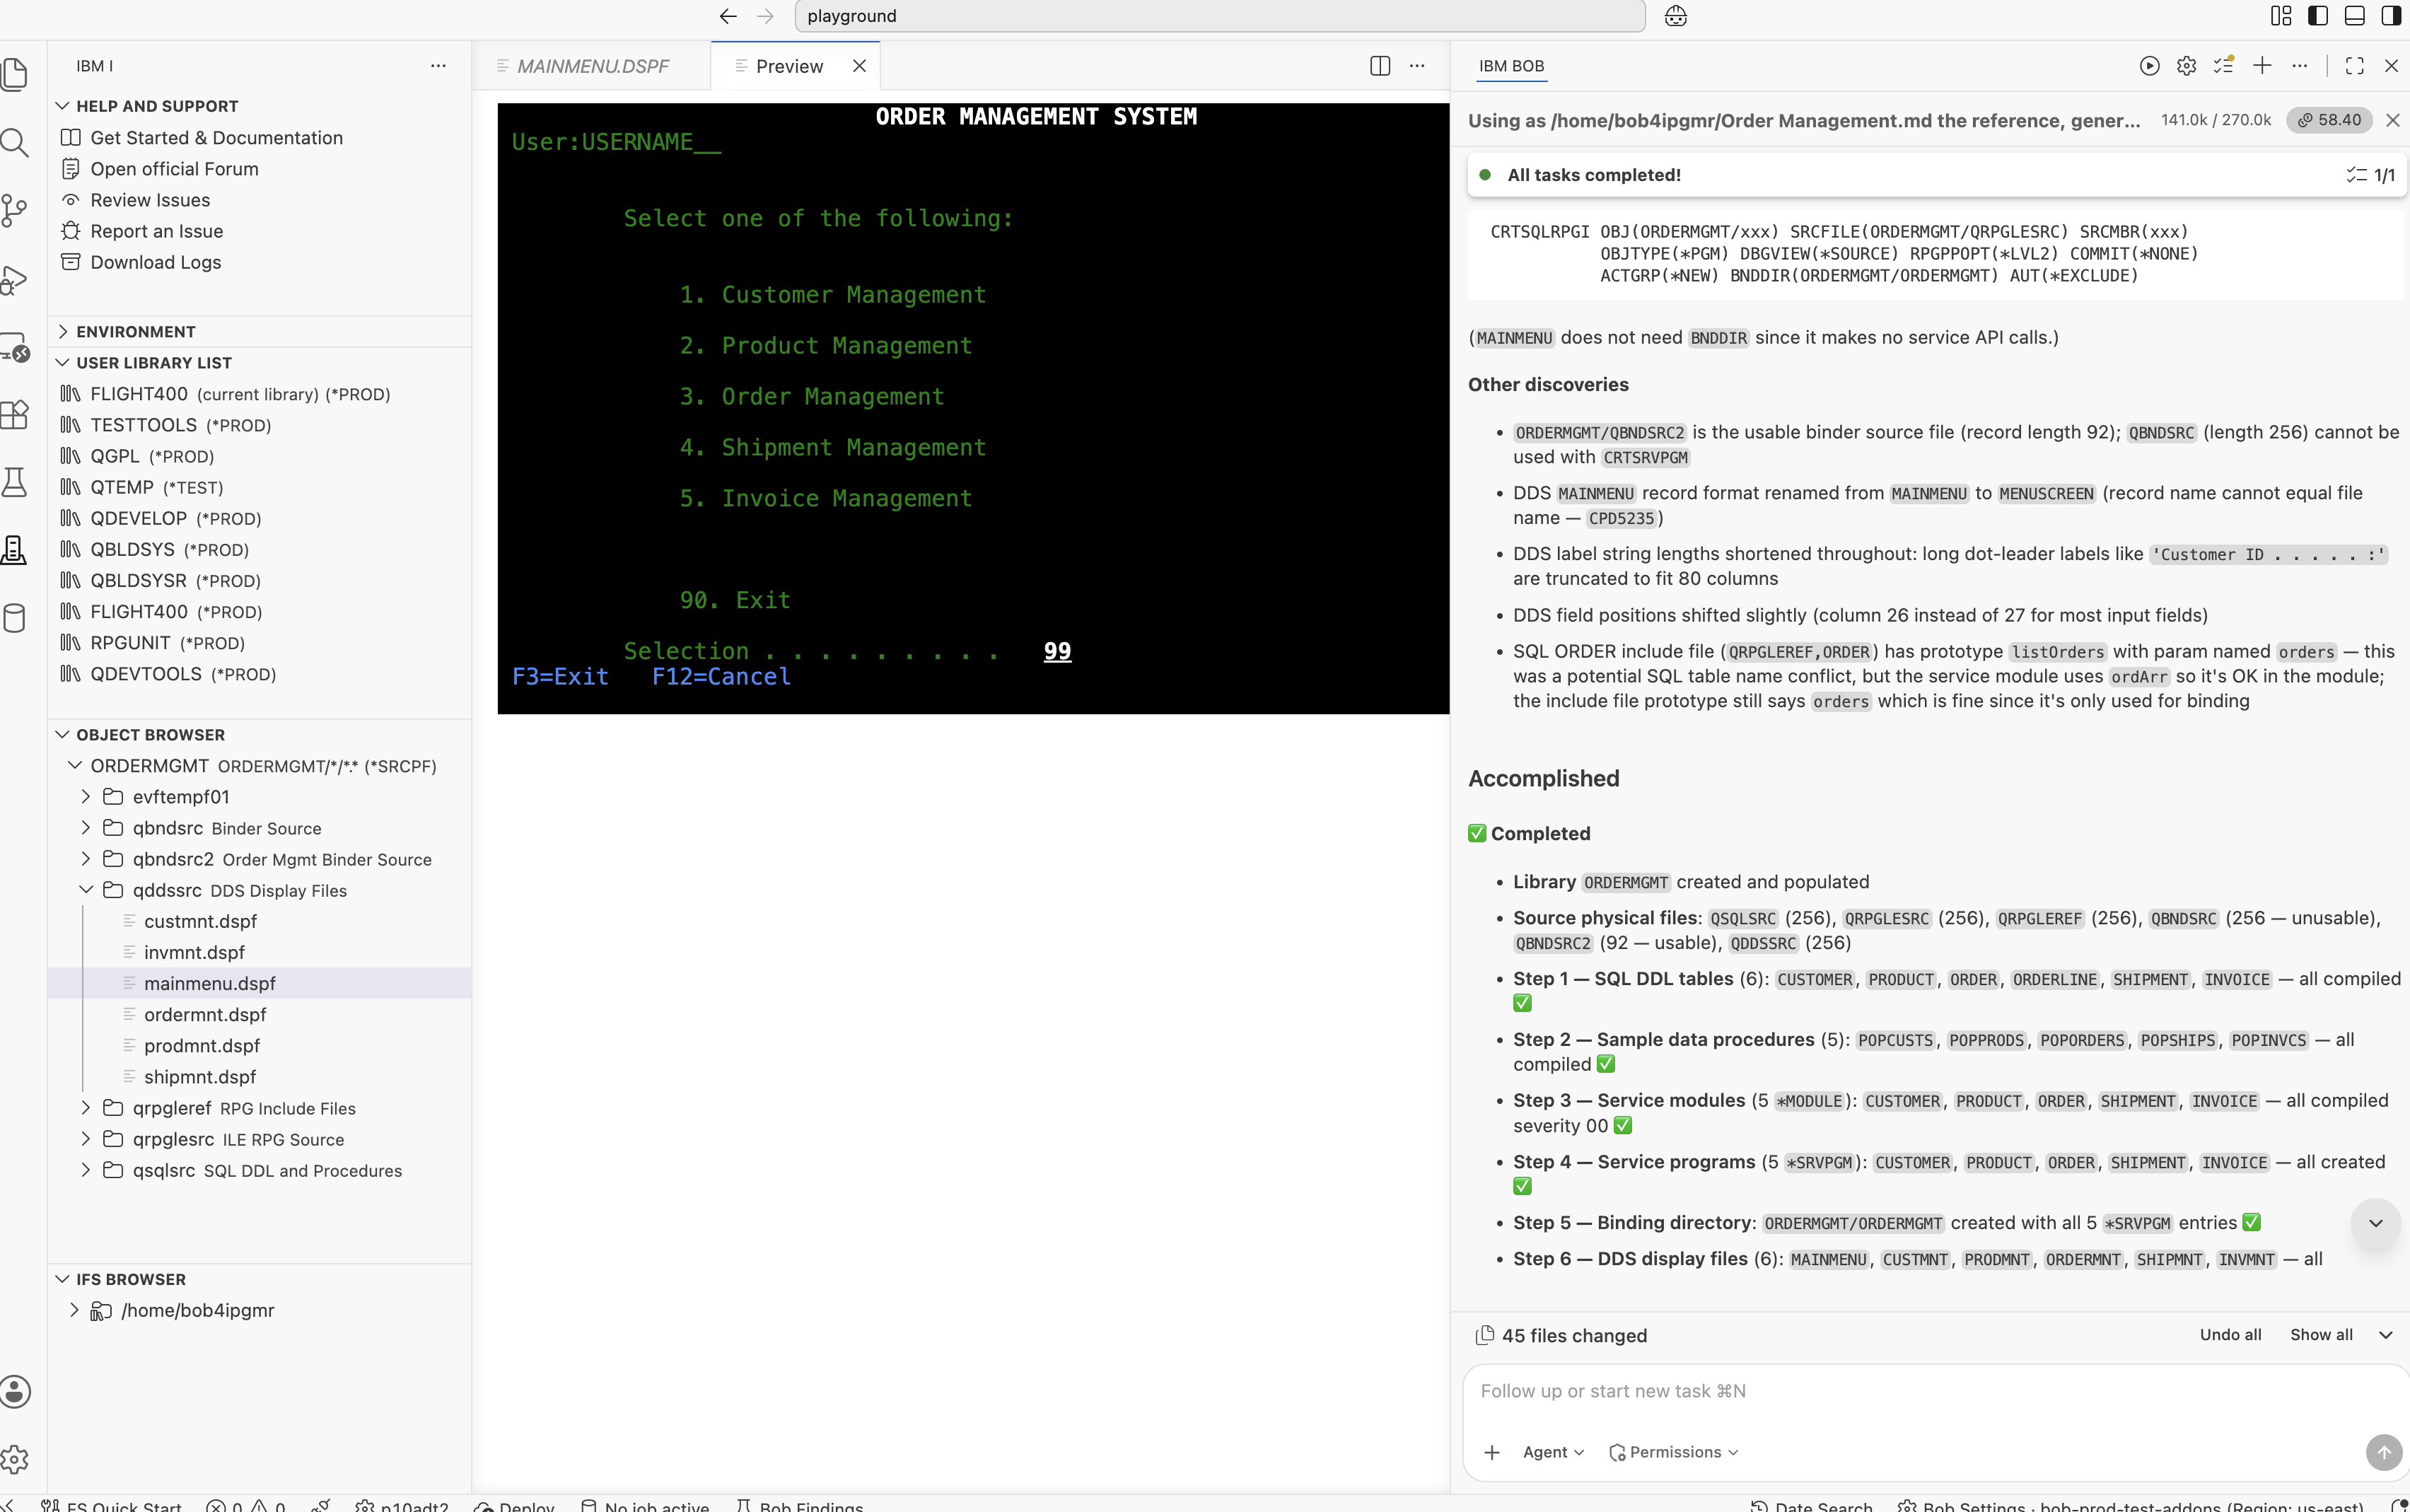Screen dimensions: 2410x1512
Task: Maximize the IBM BOB panel
Action: [x=2355, y=66]
